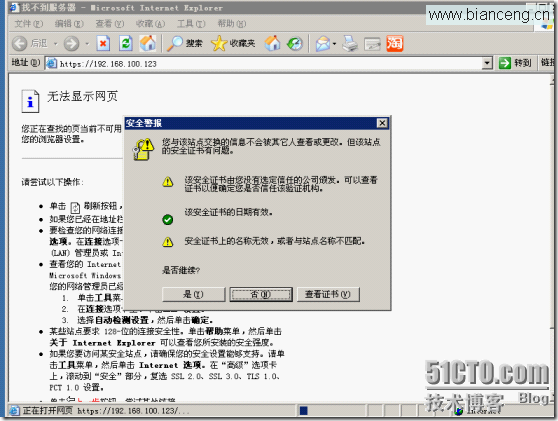Image resolution: width=558 pixels, height=421 pixels.
Task: Go to Home page icon
Action: pos(148,43)
